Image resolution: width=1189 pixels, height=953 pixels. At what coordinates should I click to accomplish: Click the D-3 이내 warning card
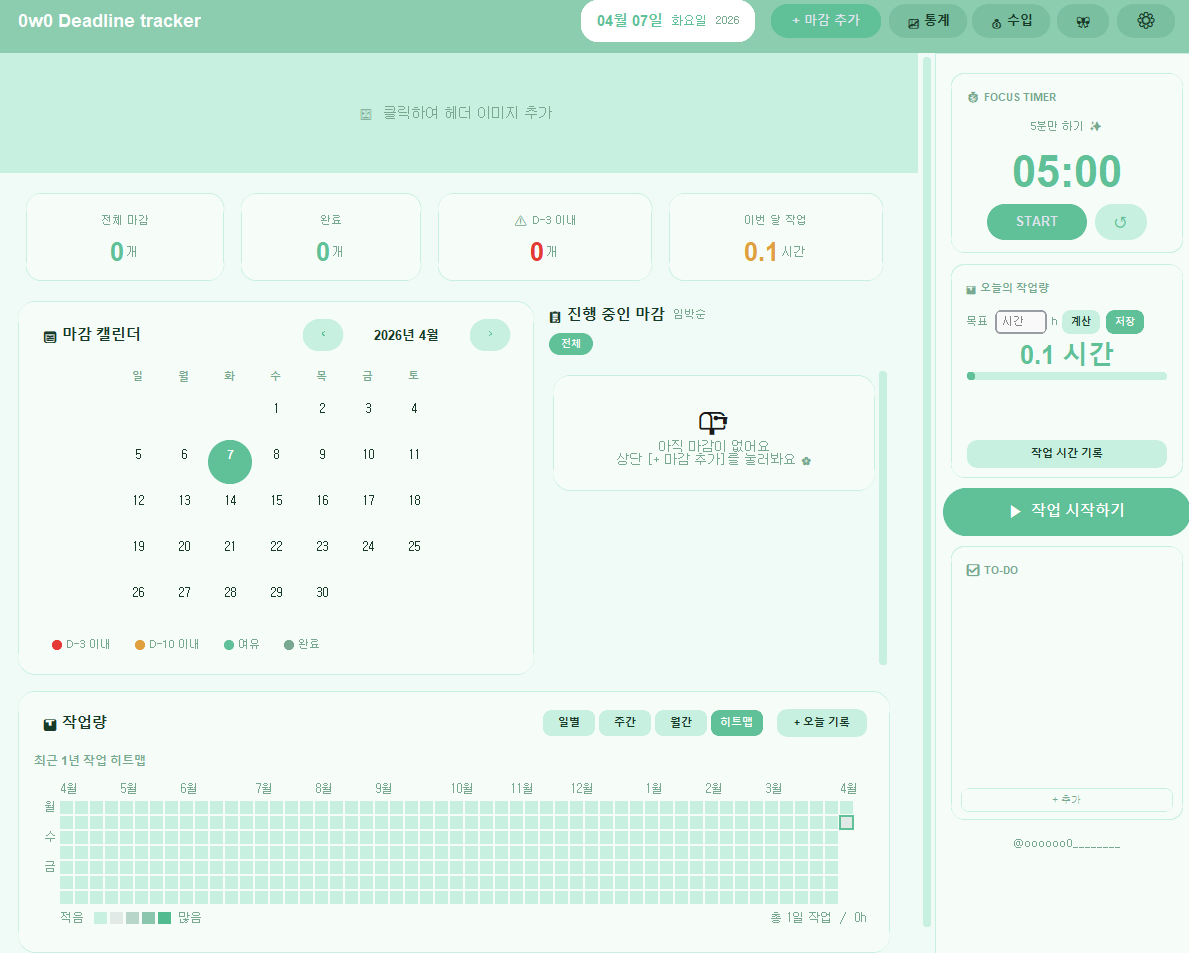point(544,237)
